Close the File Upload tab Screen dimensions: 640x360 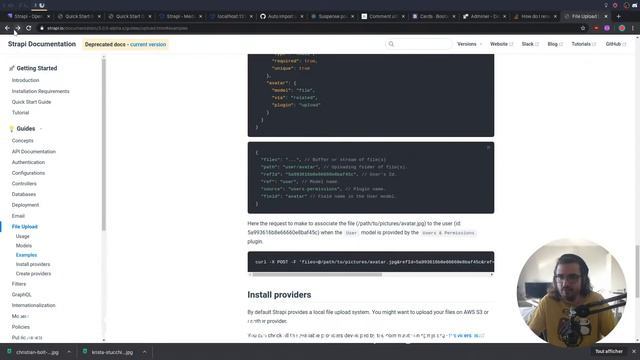point(606,16)
